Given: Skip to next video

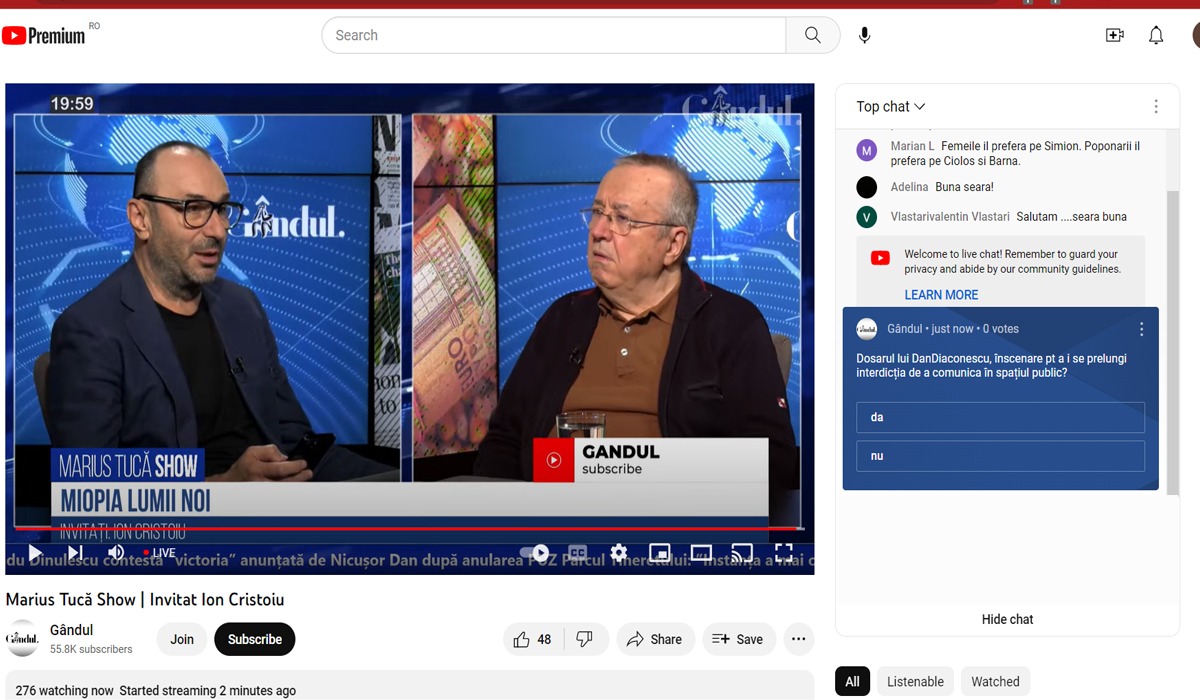Looking at the screenshot, I should (75, 552).
